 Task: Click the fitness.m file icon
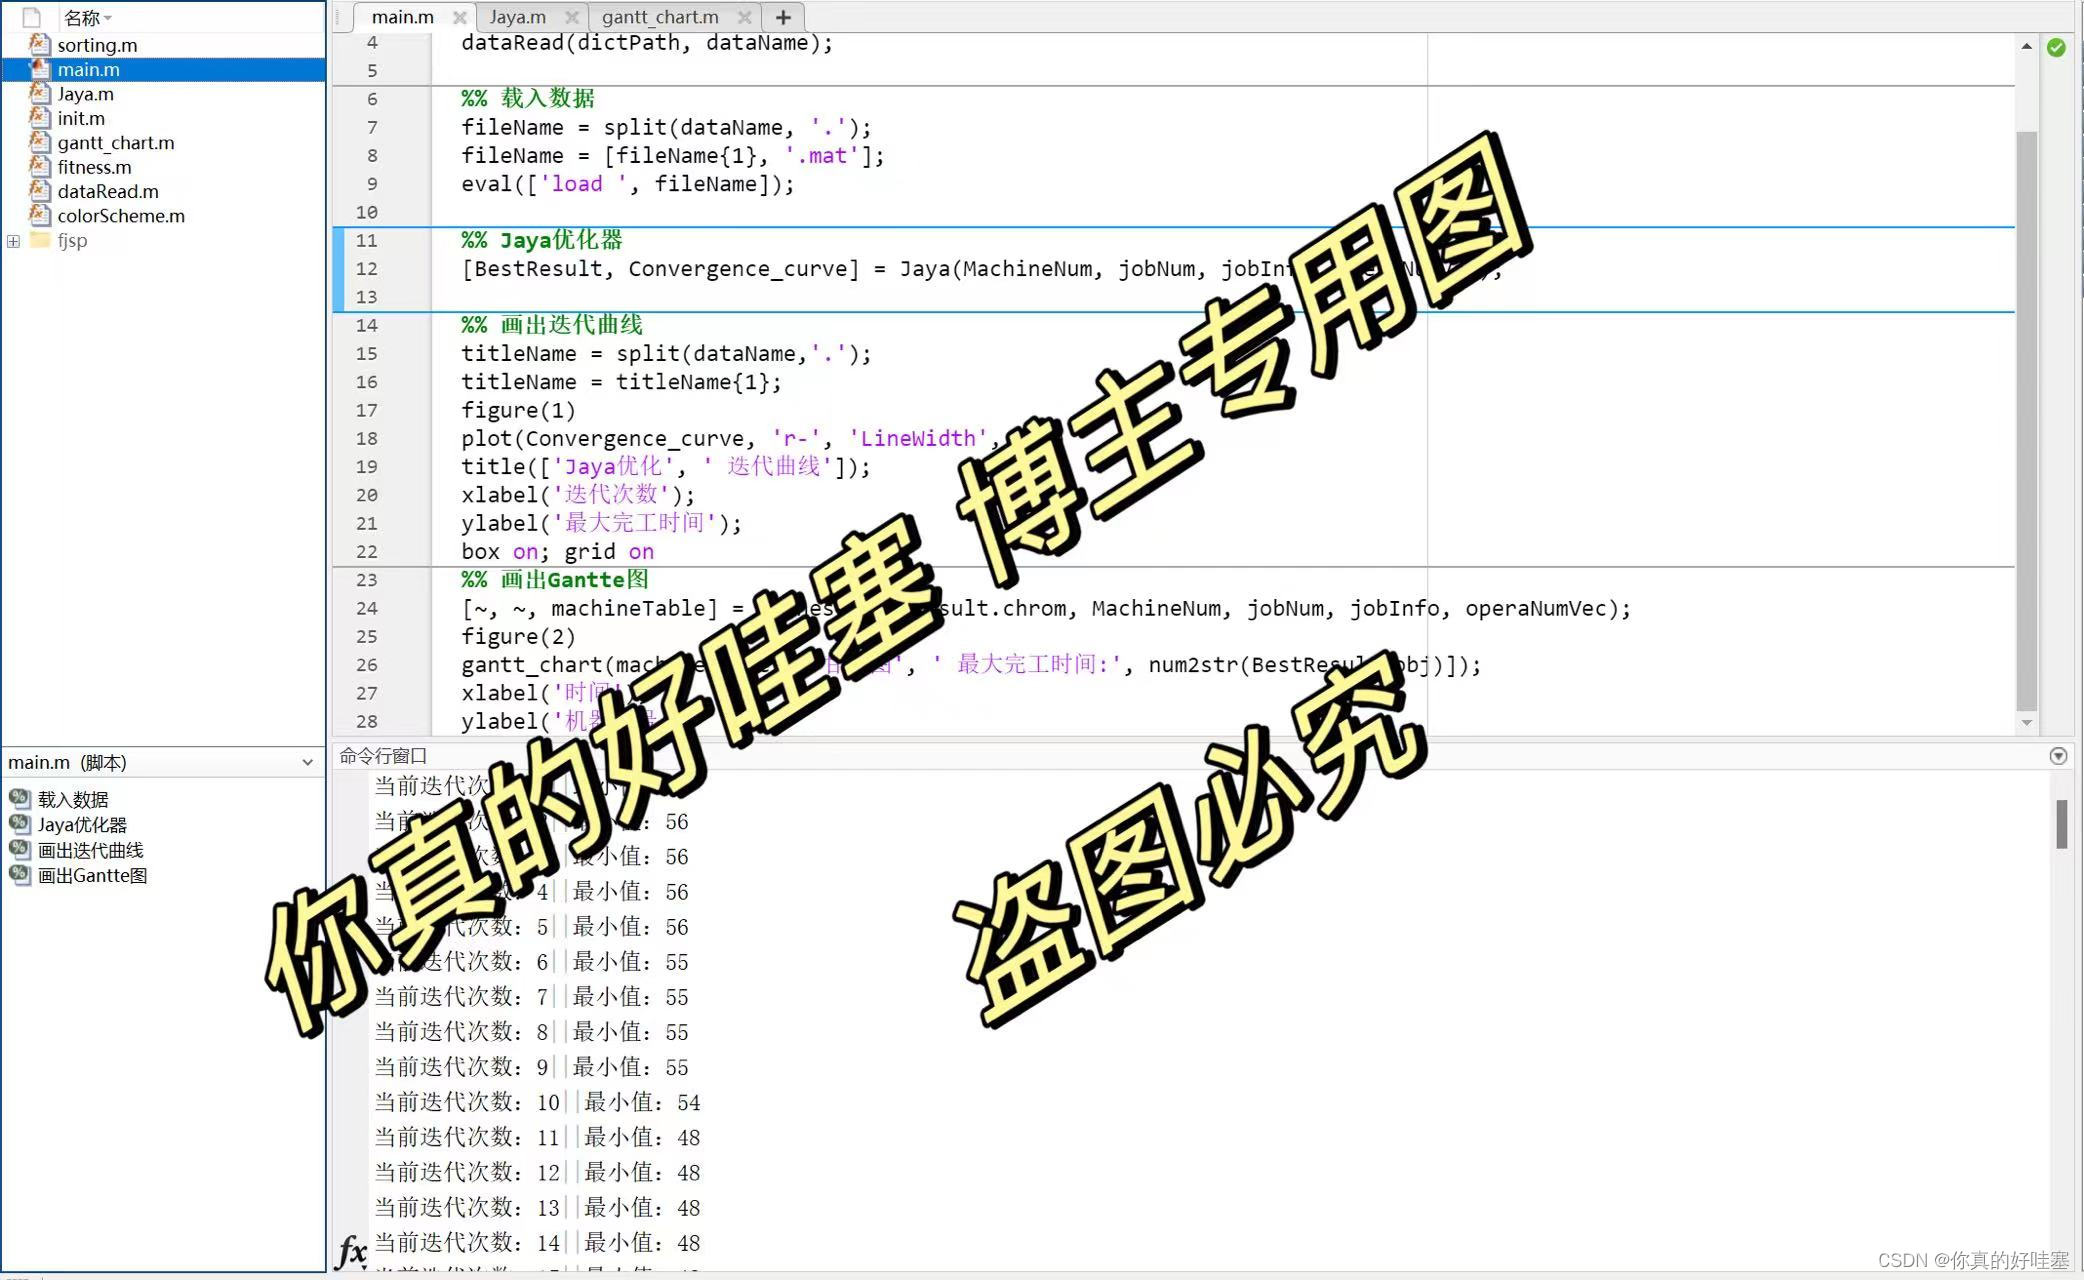point(40,167)
